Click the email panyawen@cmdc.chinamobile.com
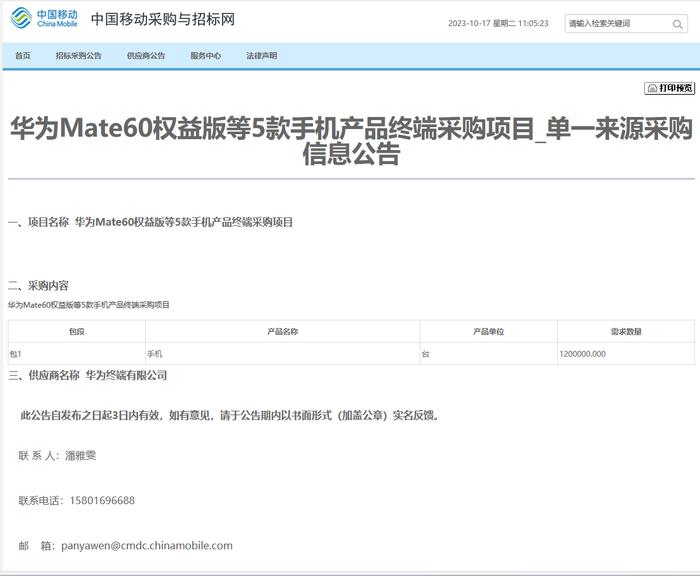This screenshot has height=576, width=700. pos(147,546)
